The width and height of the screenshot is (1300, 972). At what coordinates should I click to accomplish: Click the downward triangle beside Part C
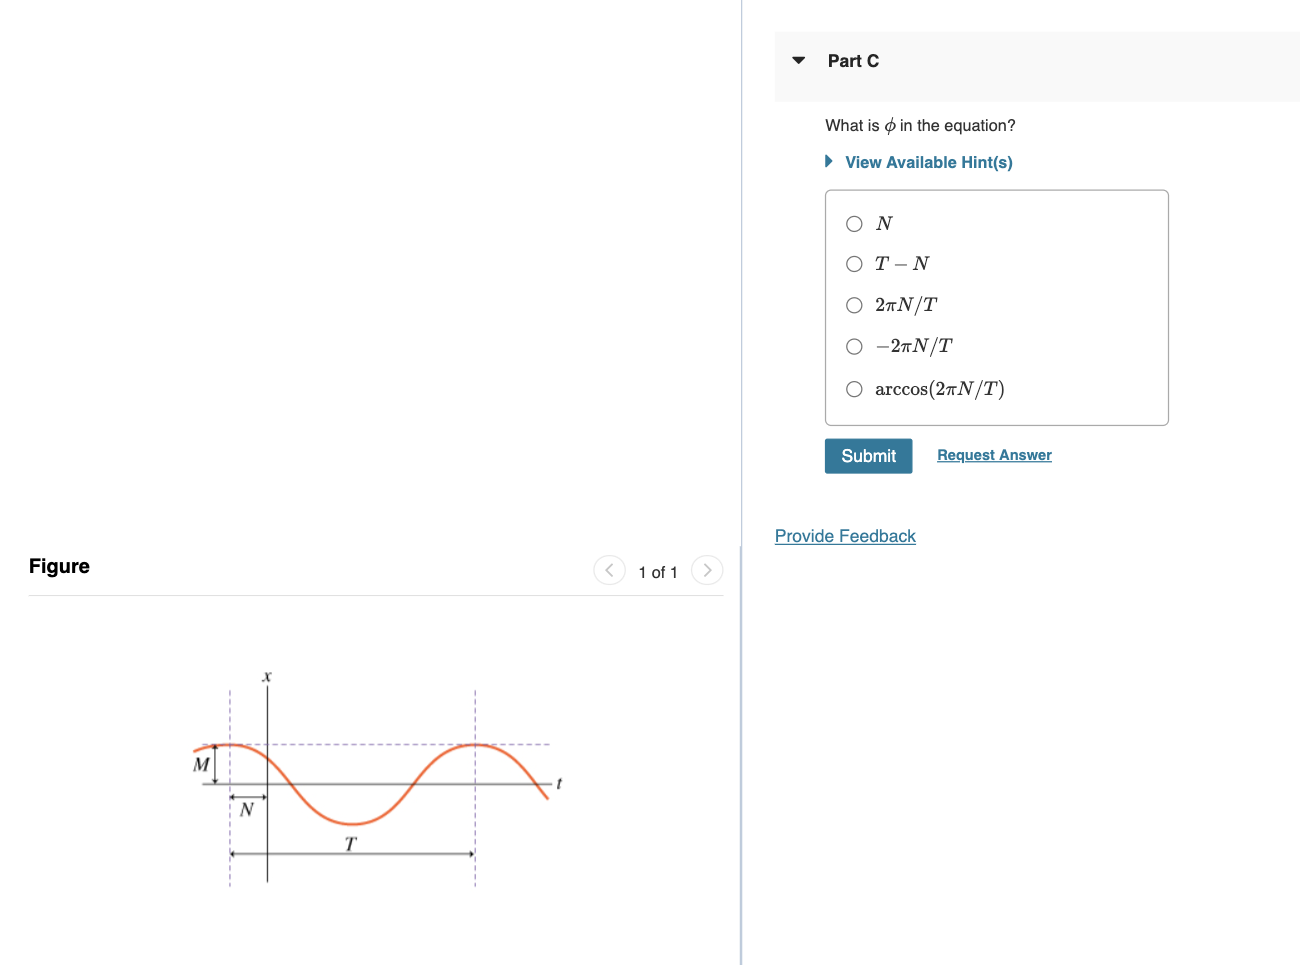coord(797,60)
